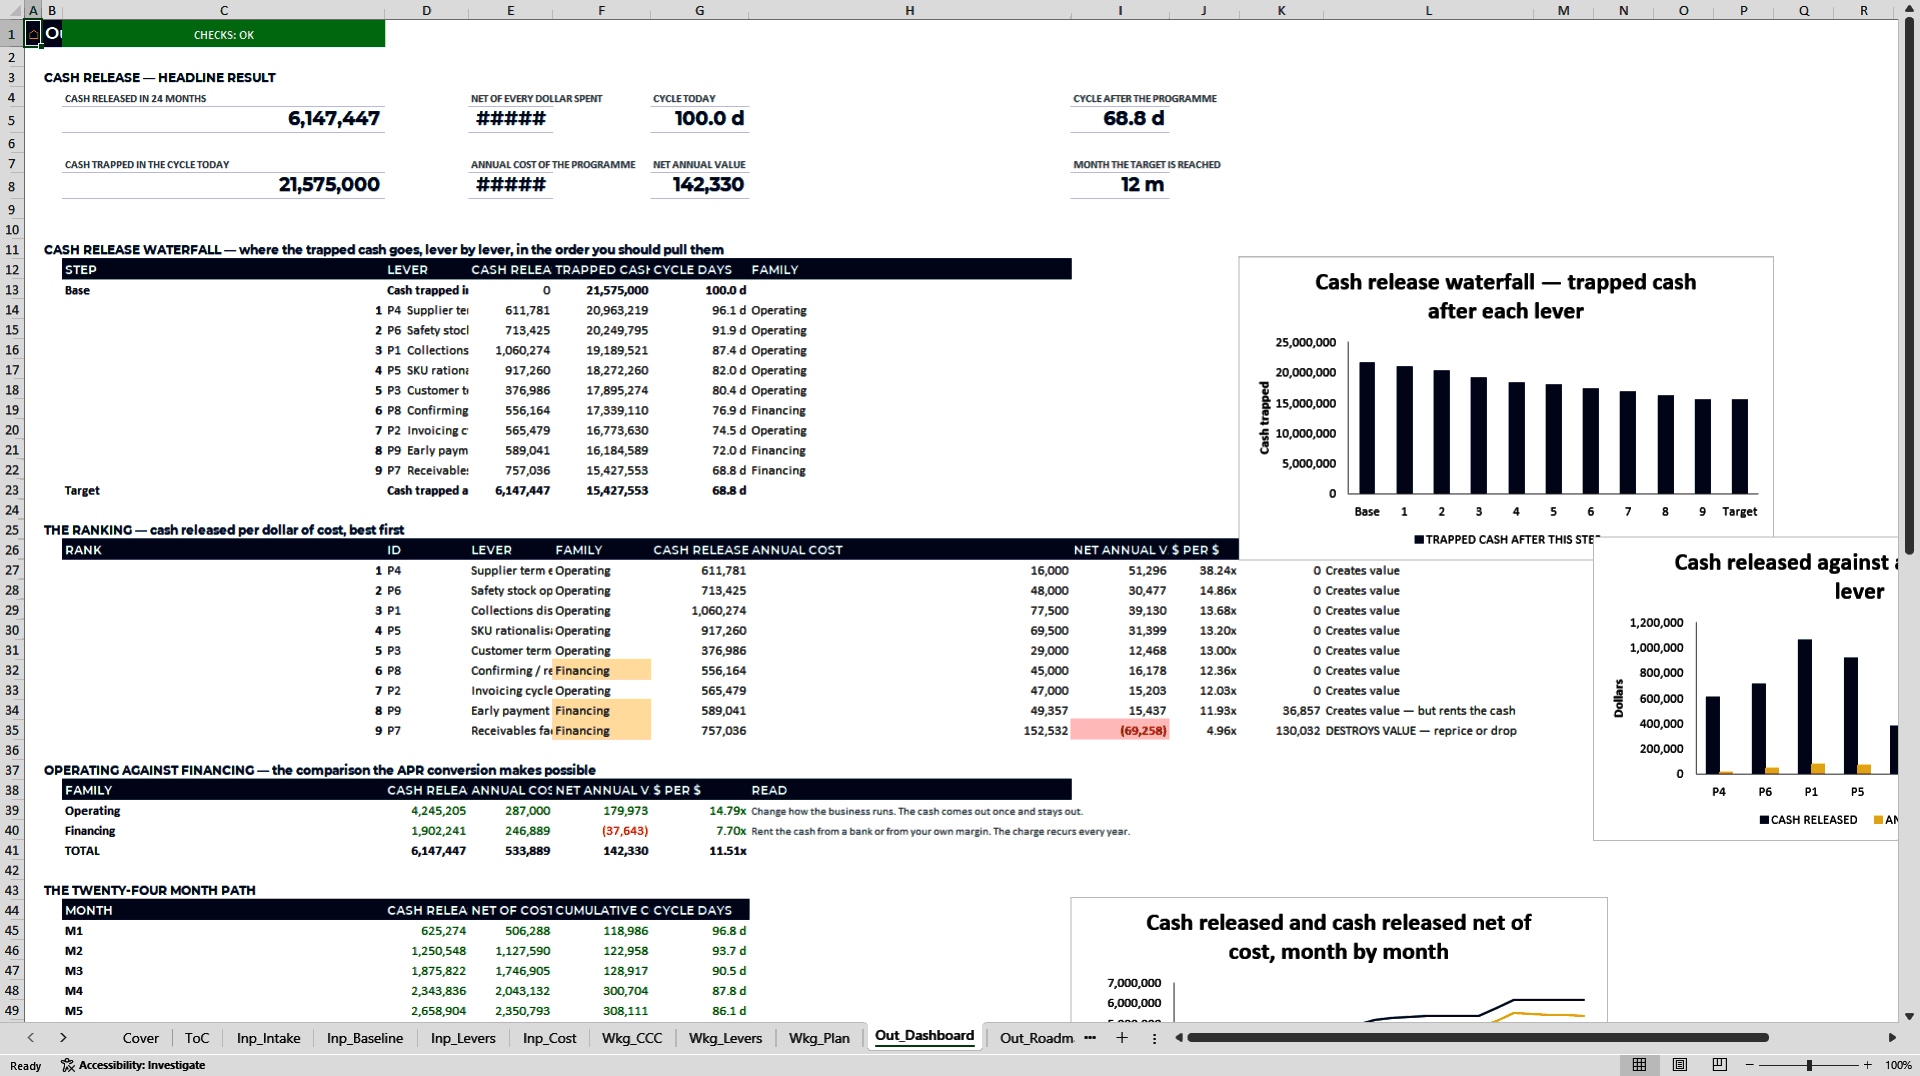Add a new sheet with the plus icon
The height and width of the screenshot is (1076, 1920).
(1122, 1038)
